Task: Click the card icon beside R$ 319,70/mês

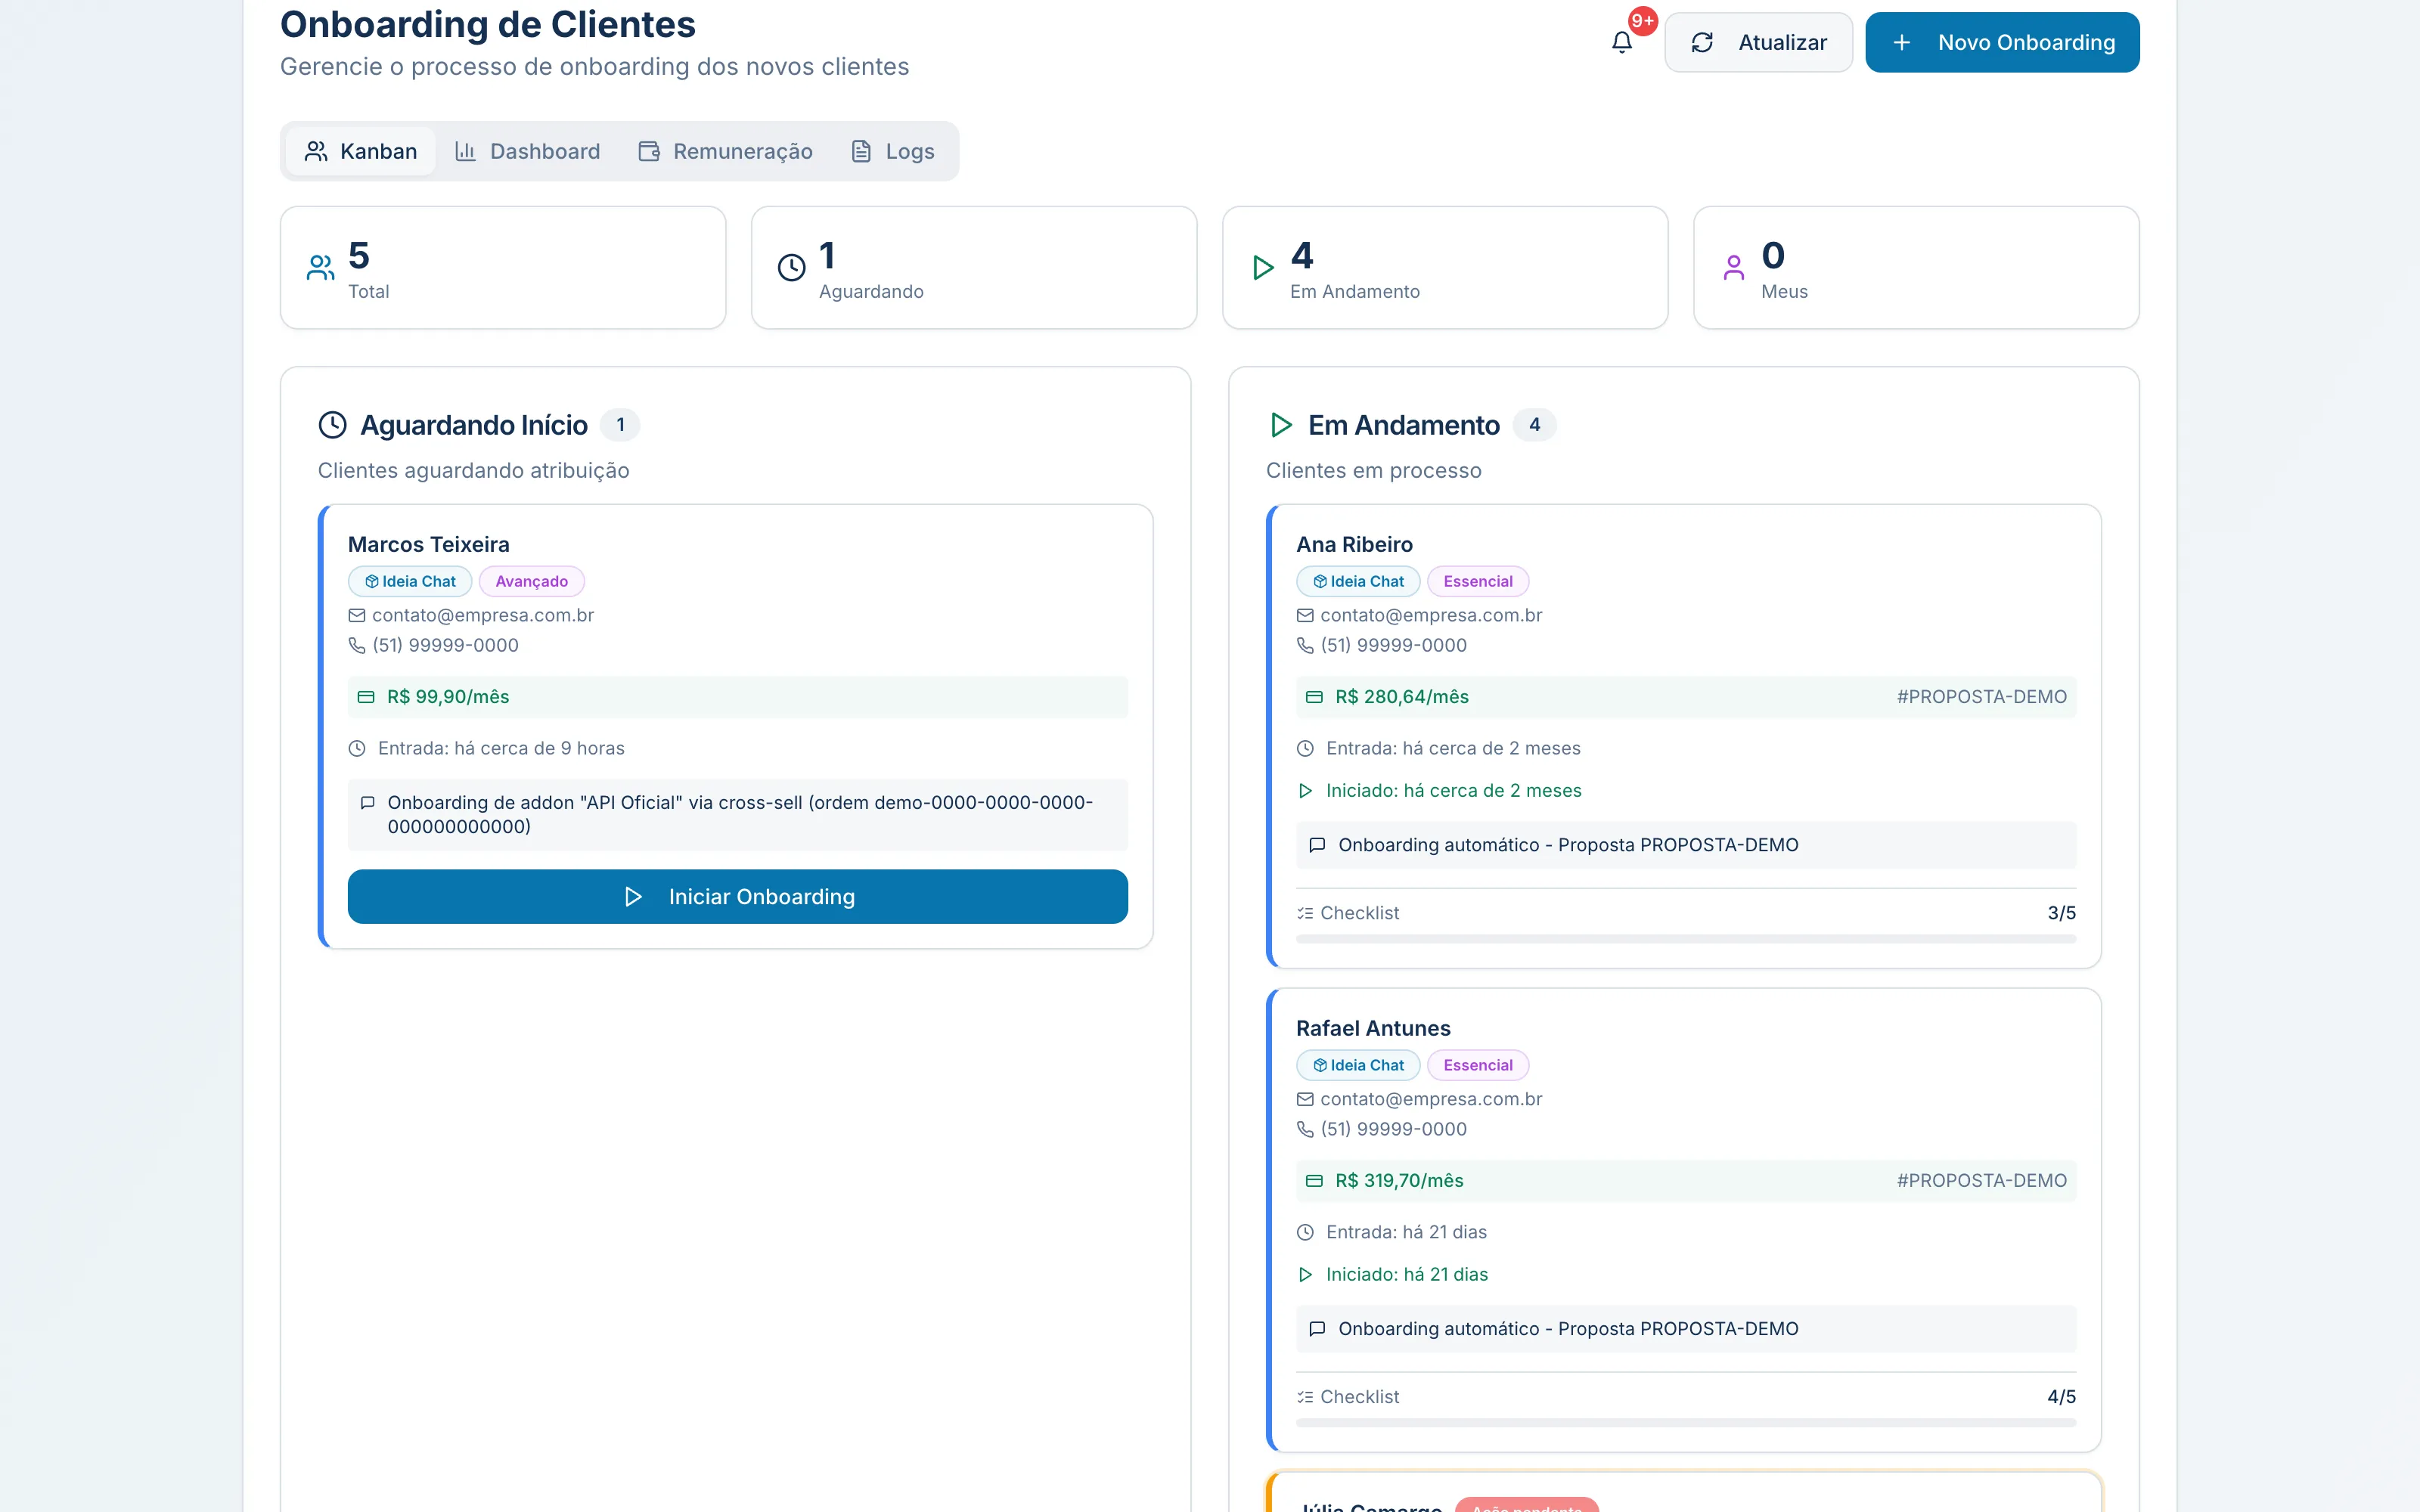Action: [x=1314, y=1181]
